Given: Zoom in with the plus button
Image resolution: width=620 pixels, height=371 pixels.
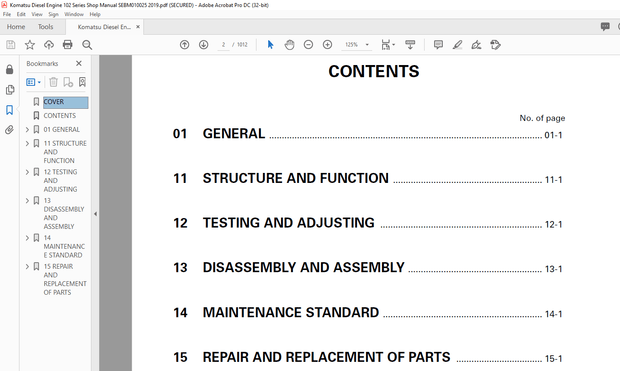Looking at the screenshot, I should (x=327, y=45).
